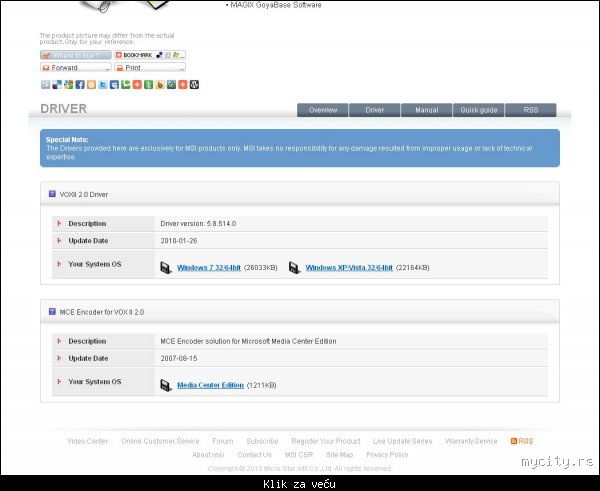Click the Klik za veću caption bar
The height and width of the screenshot is (491, 600).
point(300,483)
